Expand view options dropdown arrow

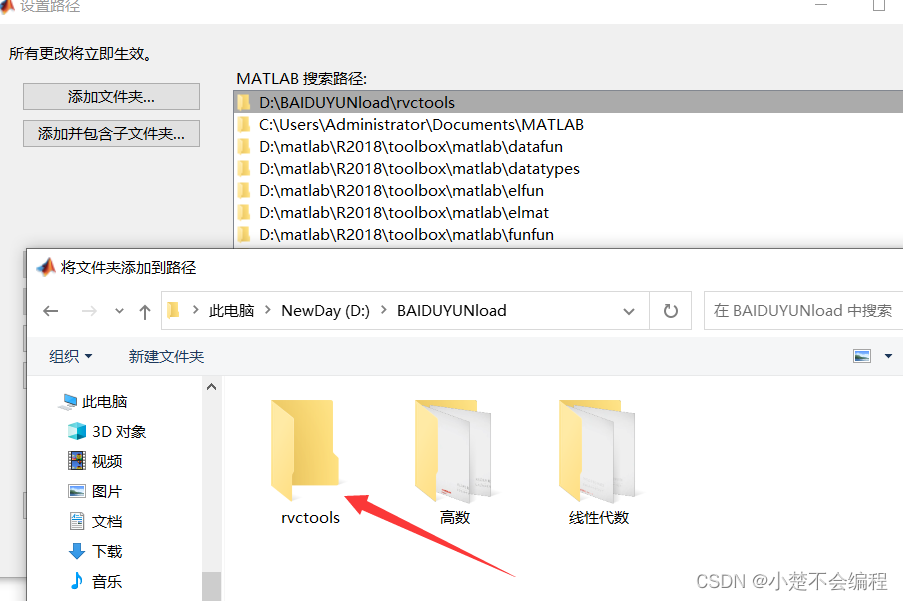click(889, 356)
